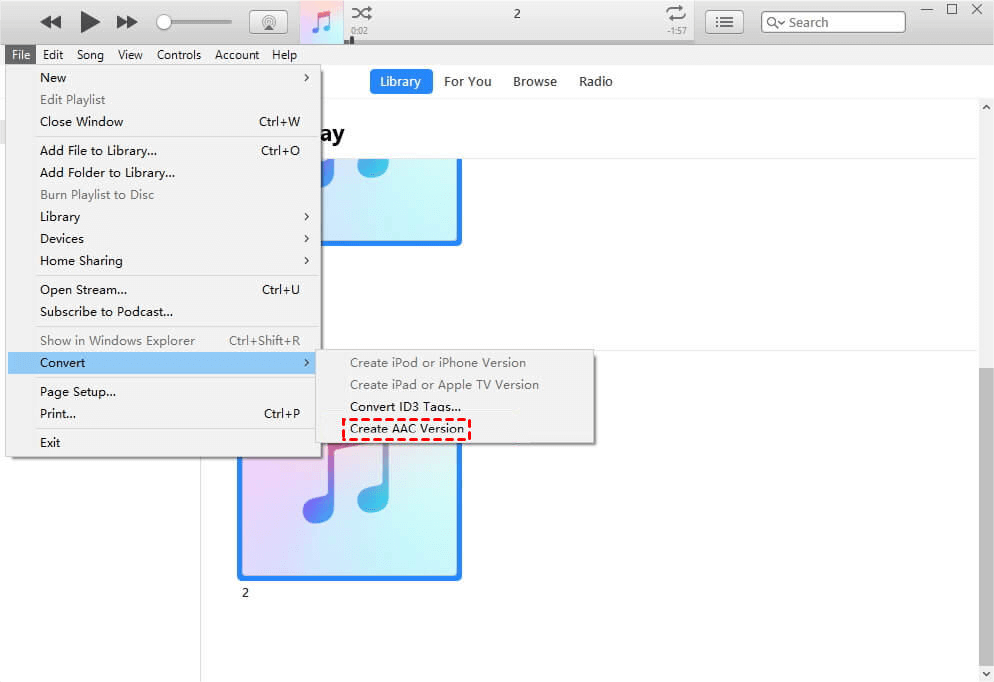Click the music note Library icon

(321, 22)
